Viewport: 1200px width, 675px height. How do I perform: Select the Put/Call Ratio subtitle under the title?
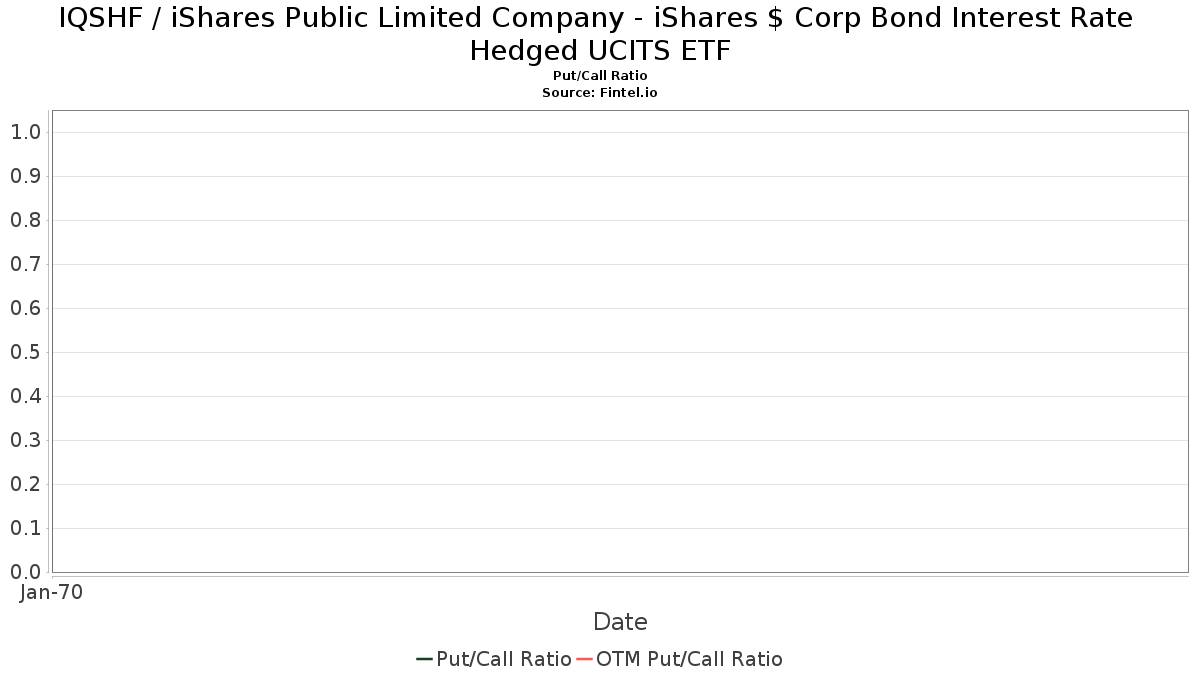click(600, 76)
